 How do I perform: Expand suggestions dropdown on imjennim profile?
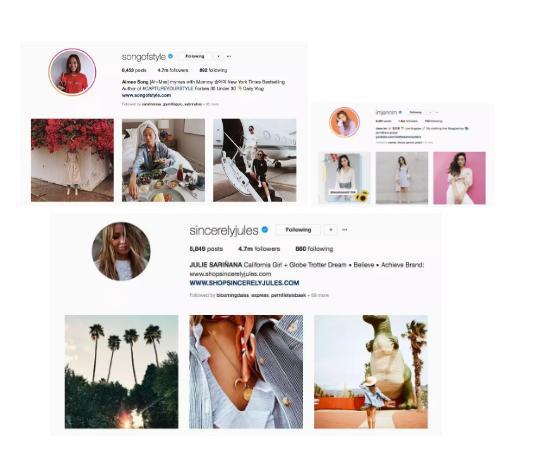(x=430, y=112)
